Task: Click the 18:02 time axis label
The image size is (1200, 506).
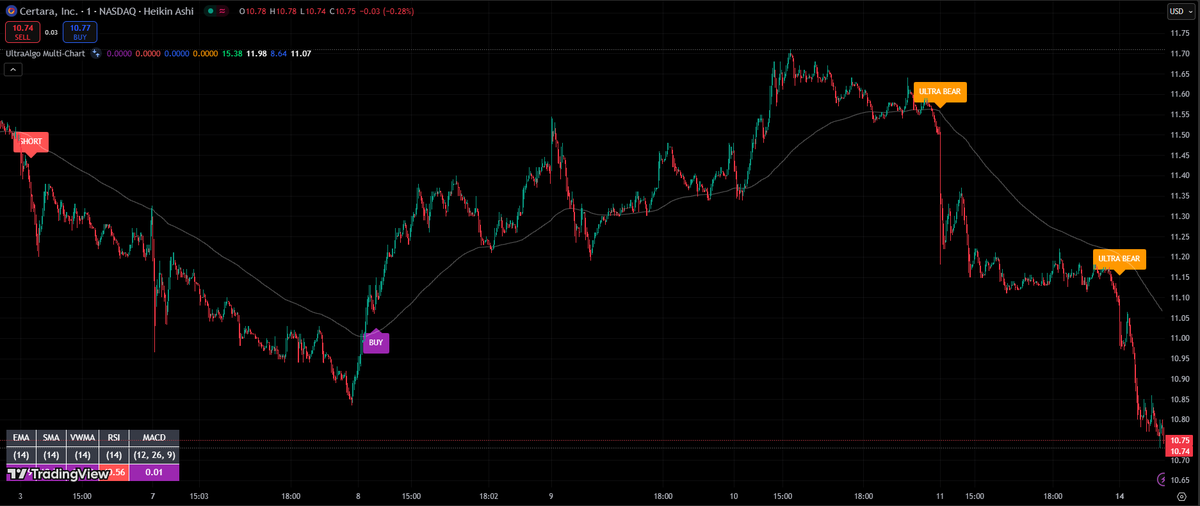Action: pyautogui.click(x=489, y=495)
